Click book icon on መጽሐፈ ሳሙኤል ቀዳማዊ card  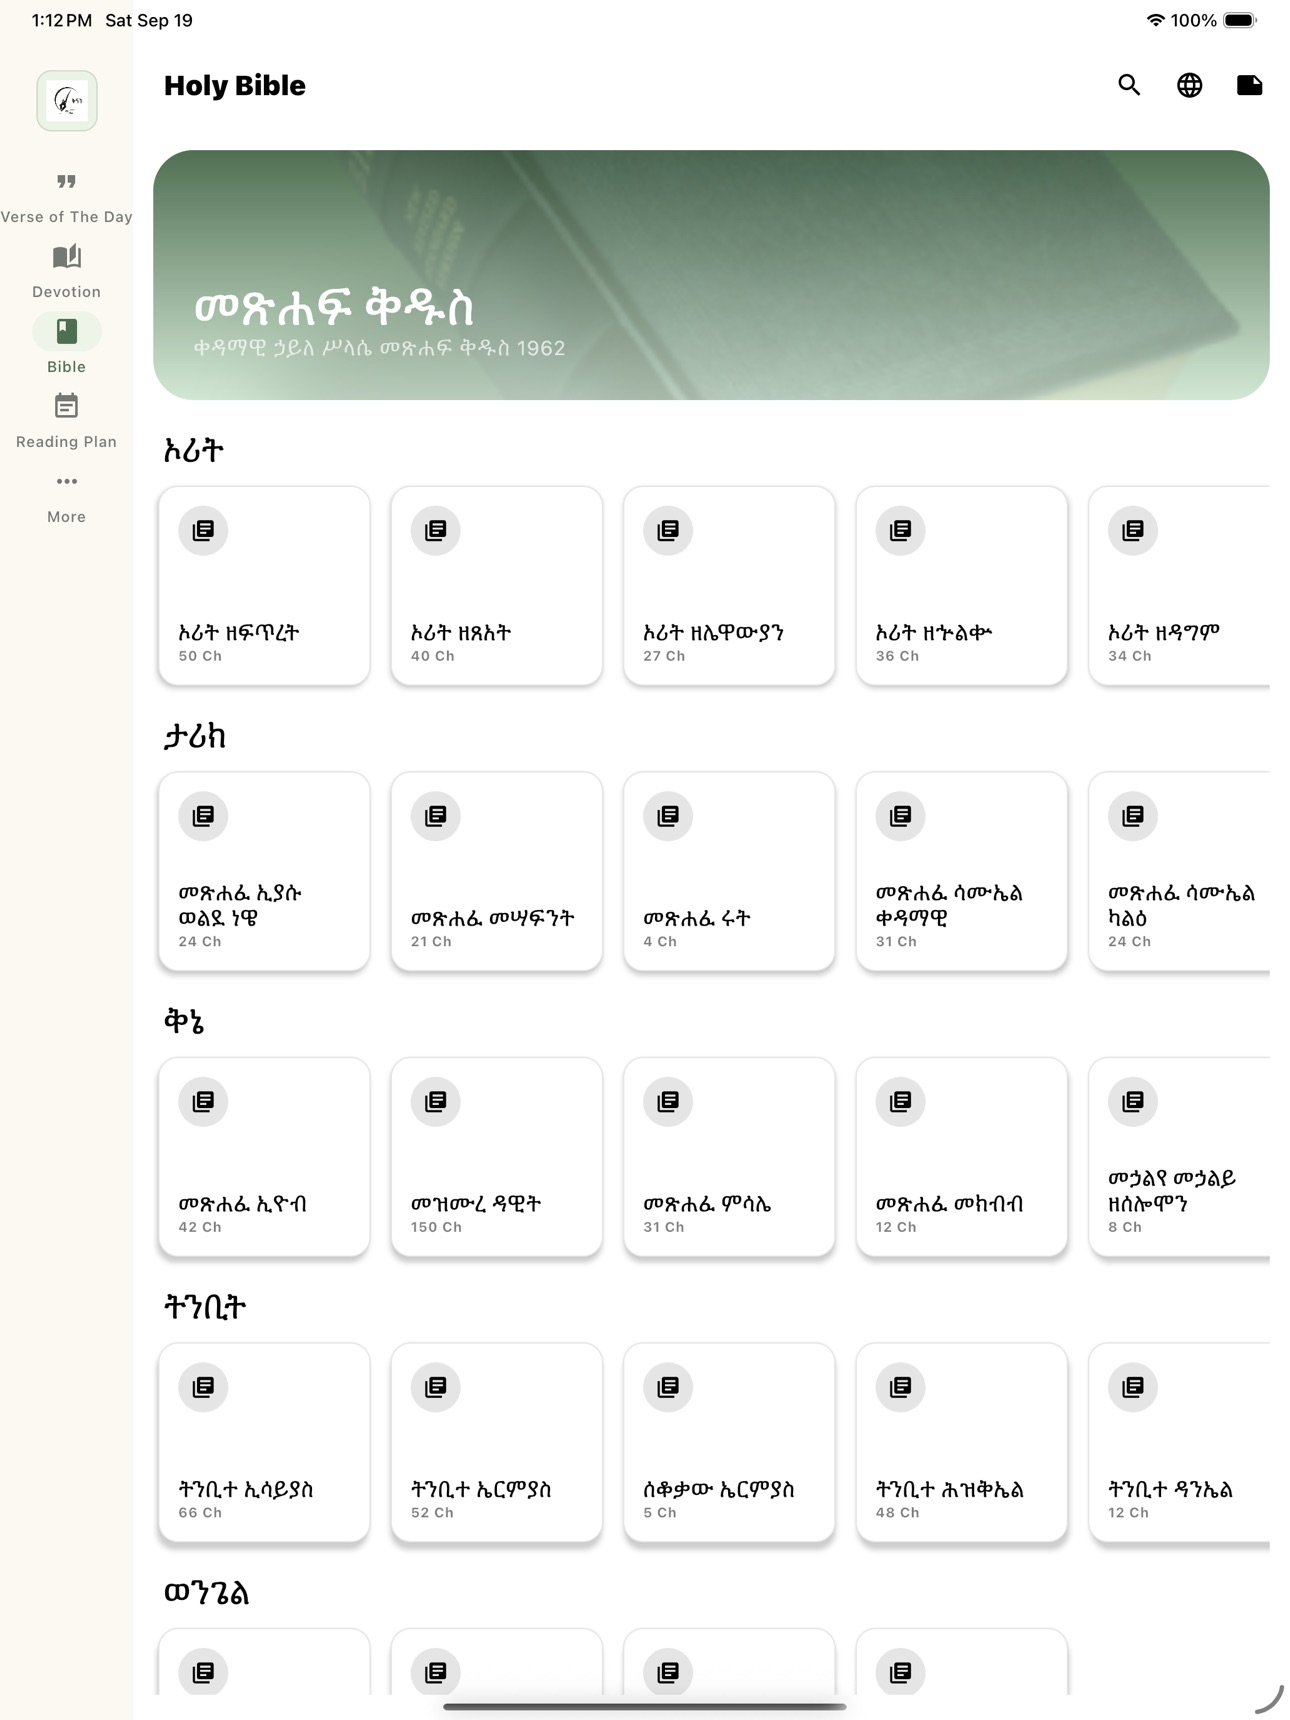point(901,816)
